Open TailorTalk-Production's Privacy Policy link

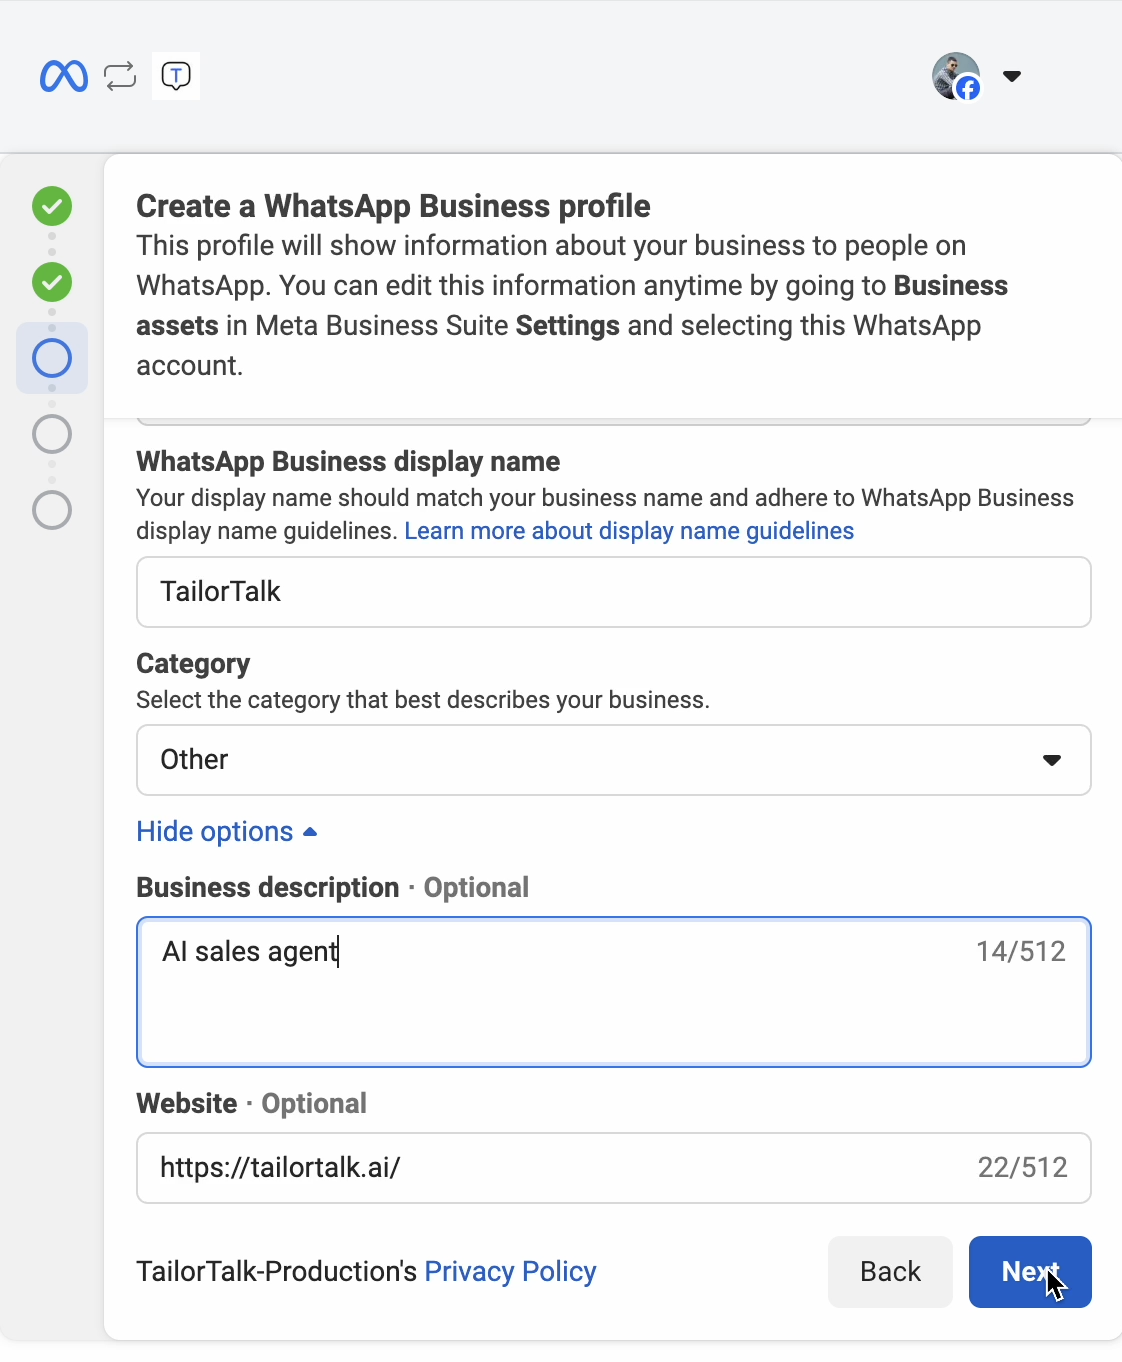coord(510,1271)
